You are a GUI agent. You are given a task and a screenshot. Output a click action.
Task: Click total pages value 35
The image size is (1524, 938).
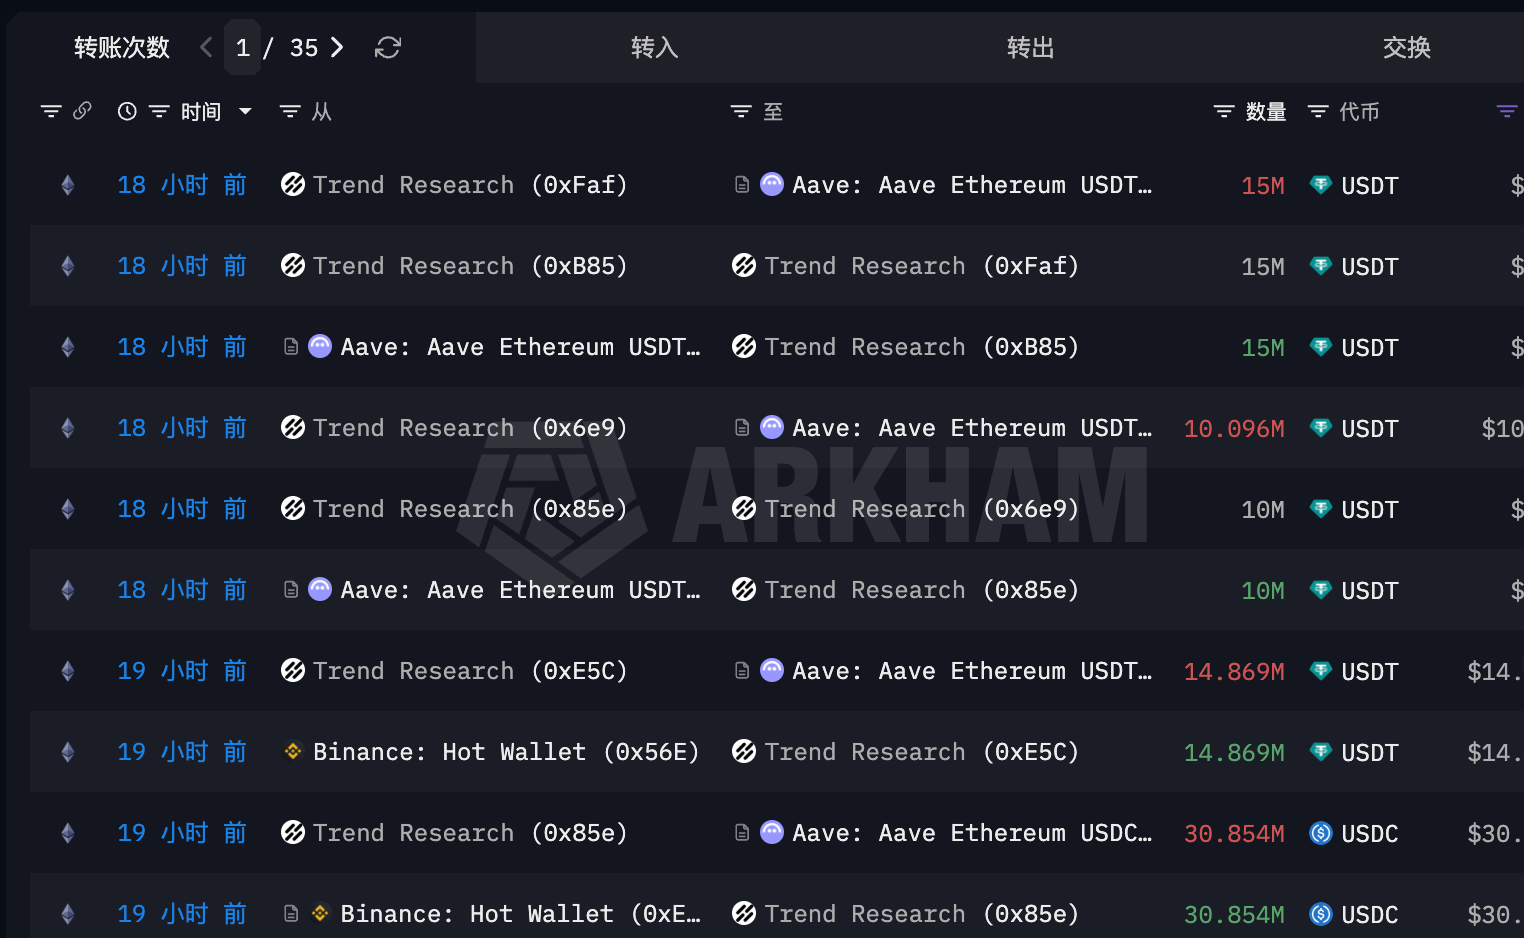click(304, 48)
